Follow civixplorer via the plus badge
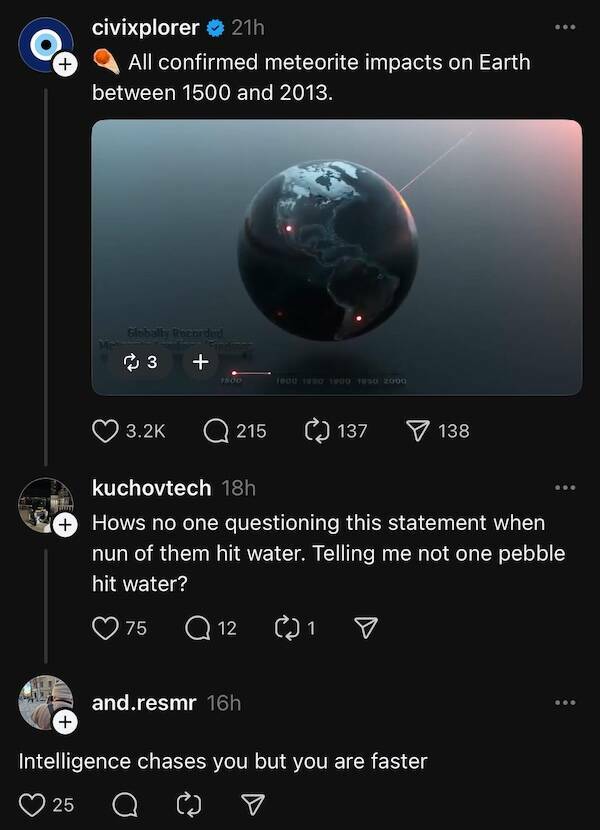The height and width of the screenshot is (830, 600). [63, 63]
